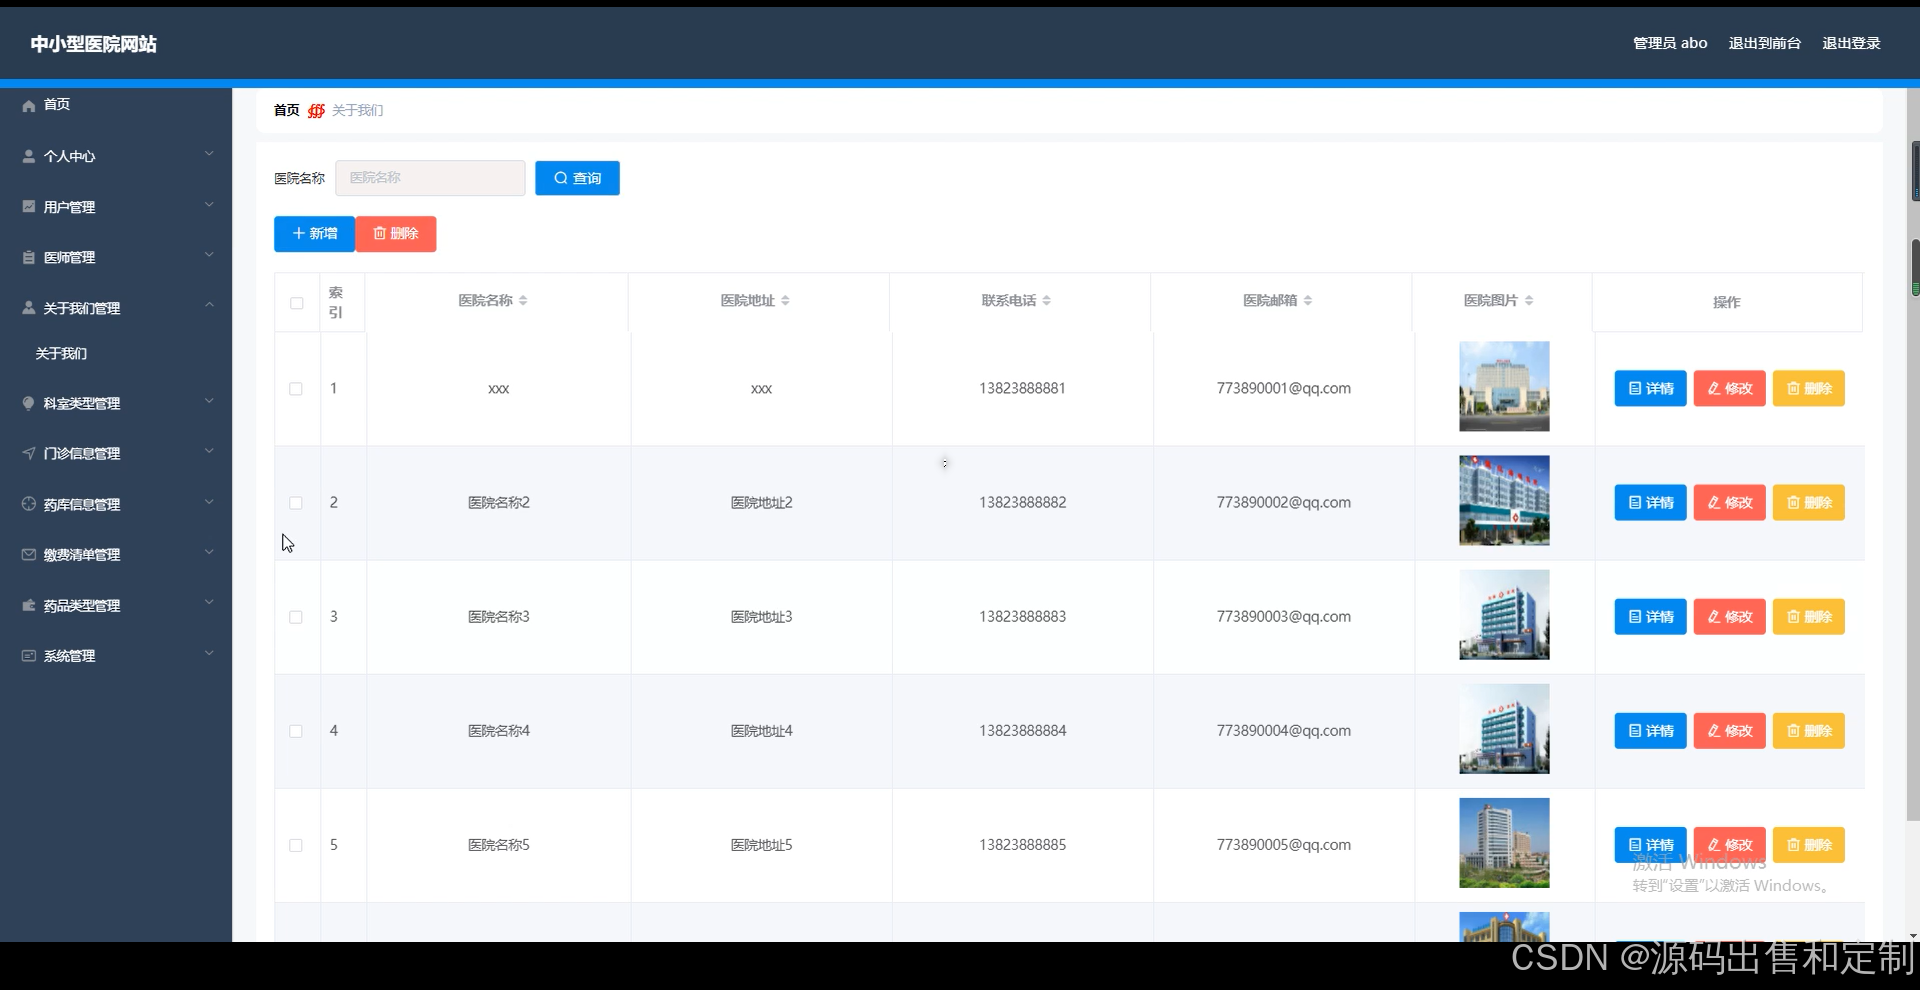Click the 医师管理 sidebar icon
Screen dimensions: 1920x990
[x=29, y=257]
